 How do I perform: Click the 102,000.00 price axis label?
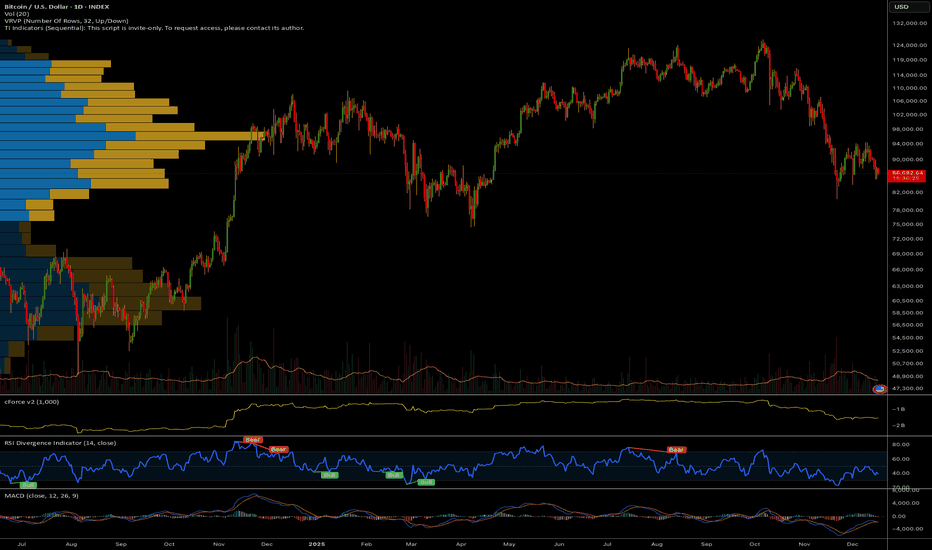[x=909, y=114]
